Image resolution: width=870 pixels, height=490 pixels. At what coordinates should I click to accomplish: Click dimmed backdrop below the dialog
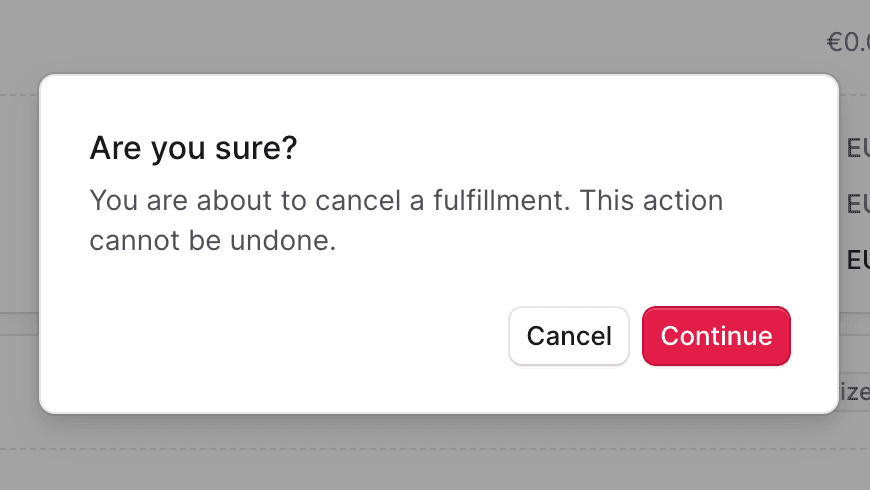click(435, 452)
